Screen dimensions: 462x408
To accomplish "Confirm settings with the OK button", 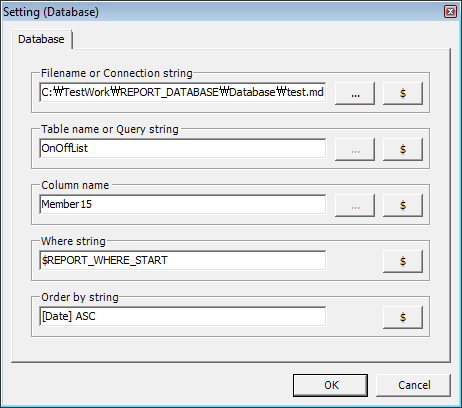I will coord(331,385).
